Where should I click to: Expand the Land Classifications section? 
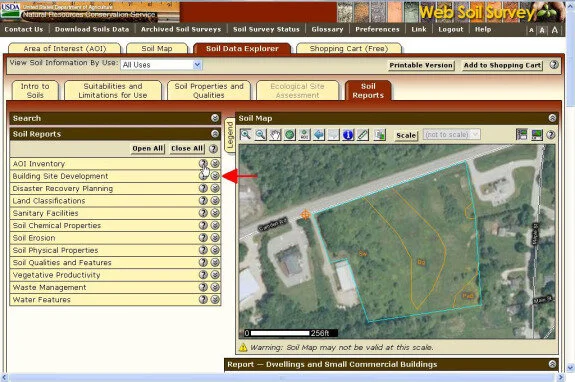coord(215,201)
